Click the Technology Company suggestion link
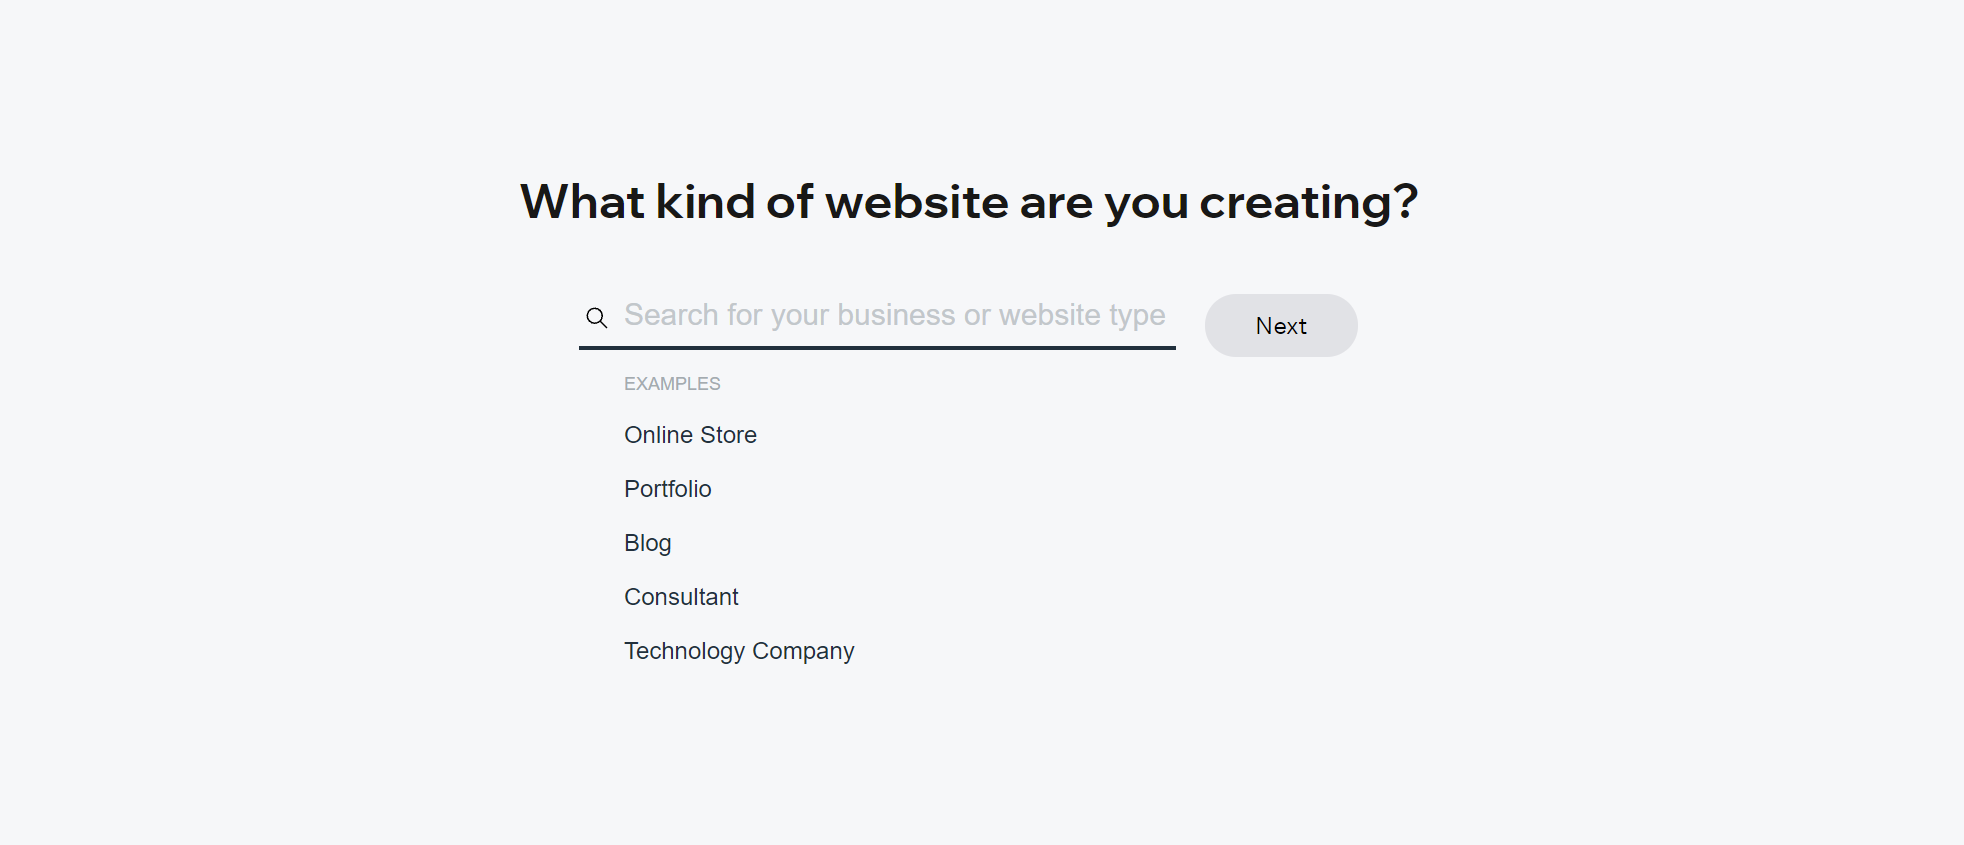The width and height of the screenshot is (1964, 845). pyautogui.click(x=739, y=651)
